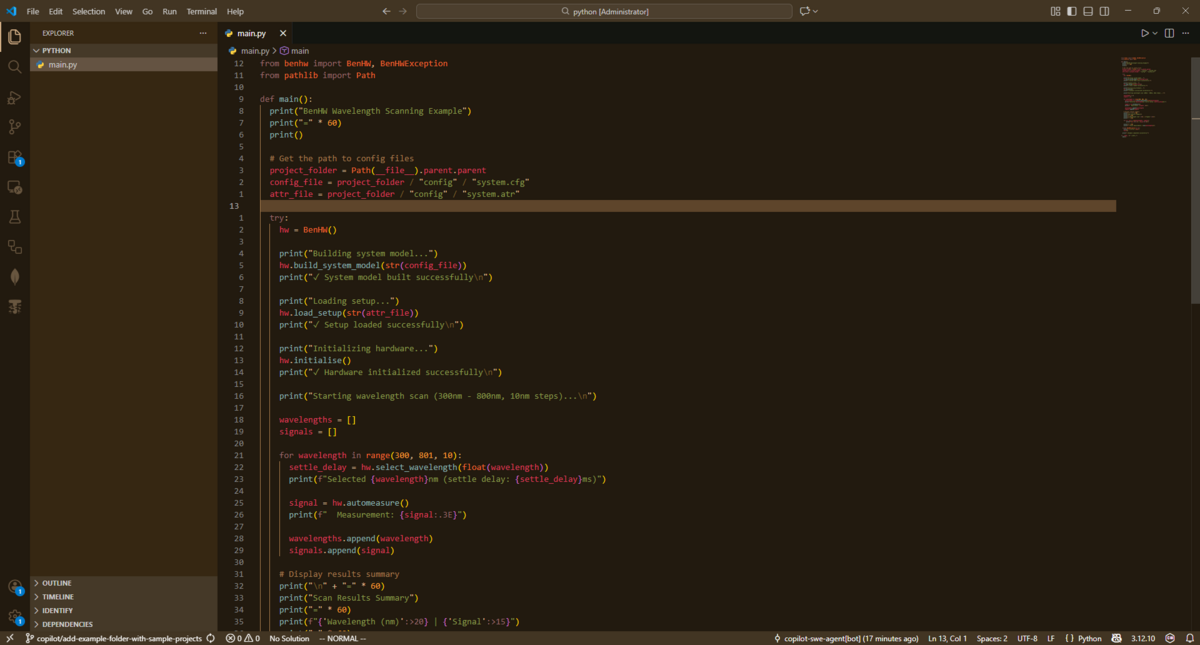Open the dropdown arrow beside Run button
The width and height of the screenshot is (1200, 645).
click(1155, 33)
